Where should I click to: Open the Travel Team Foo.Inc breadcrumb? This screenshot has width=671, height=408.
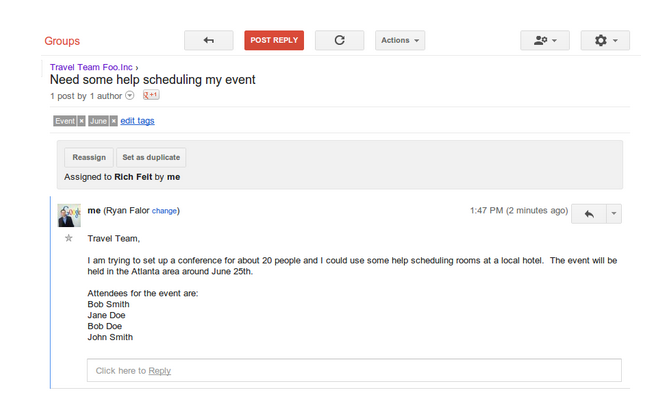pos(91,67)
